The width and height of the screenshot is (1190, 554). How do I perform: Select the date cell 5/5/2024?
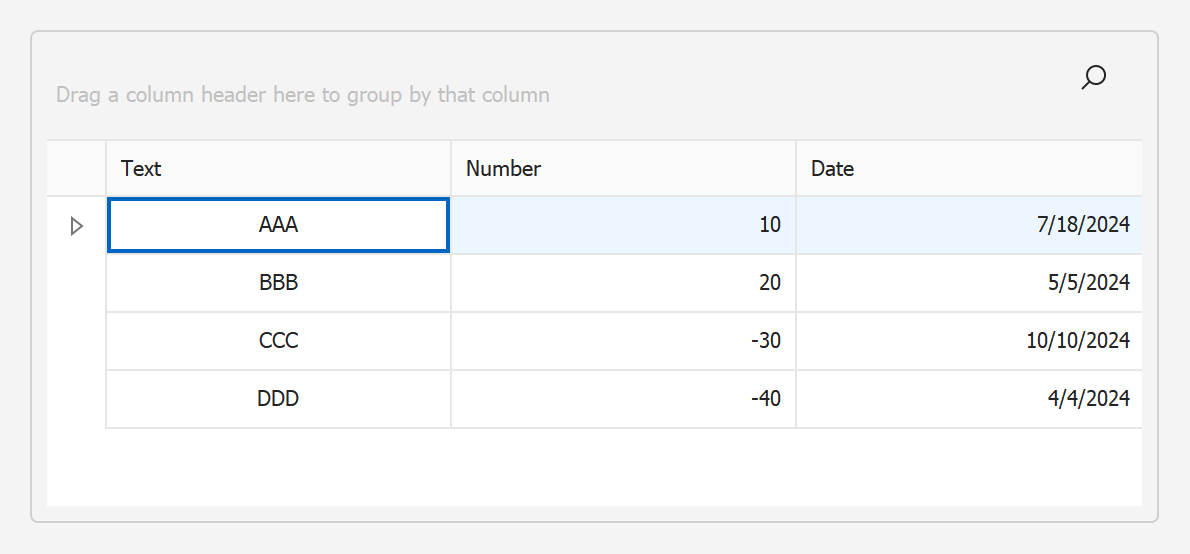tap(968, 283)
